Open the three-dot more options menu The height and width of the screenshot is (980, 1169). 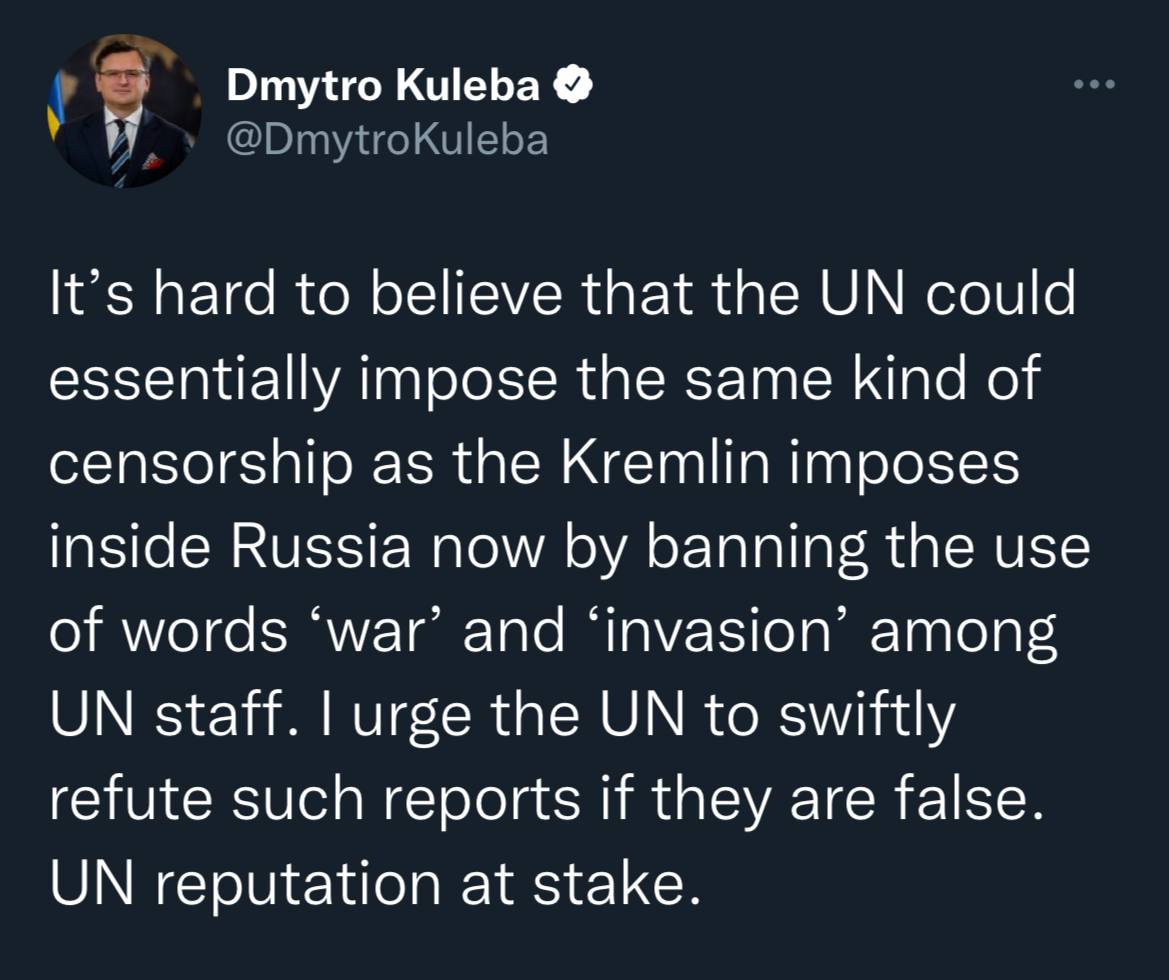[x=1093, y=85]
